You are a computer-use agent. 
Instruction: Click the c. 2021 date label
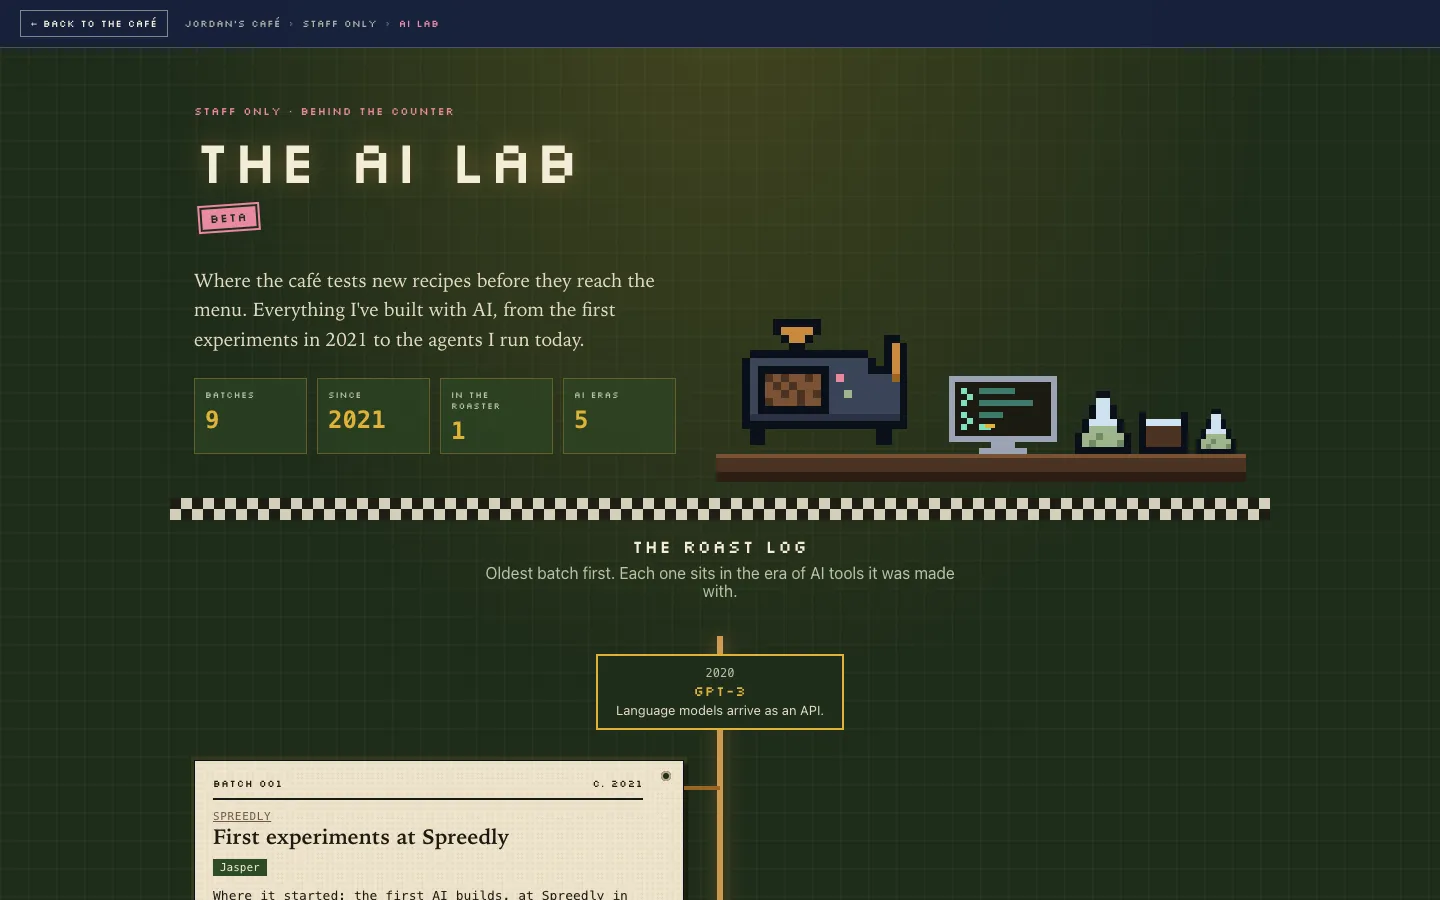click(x=618, y=784)
